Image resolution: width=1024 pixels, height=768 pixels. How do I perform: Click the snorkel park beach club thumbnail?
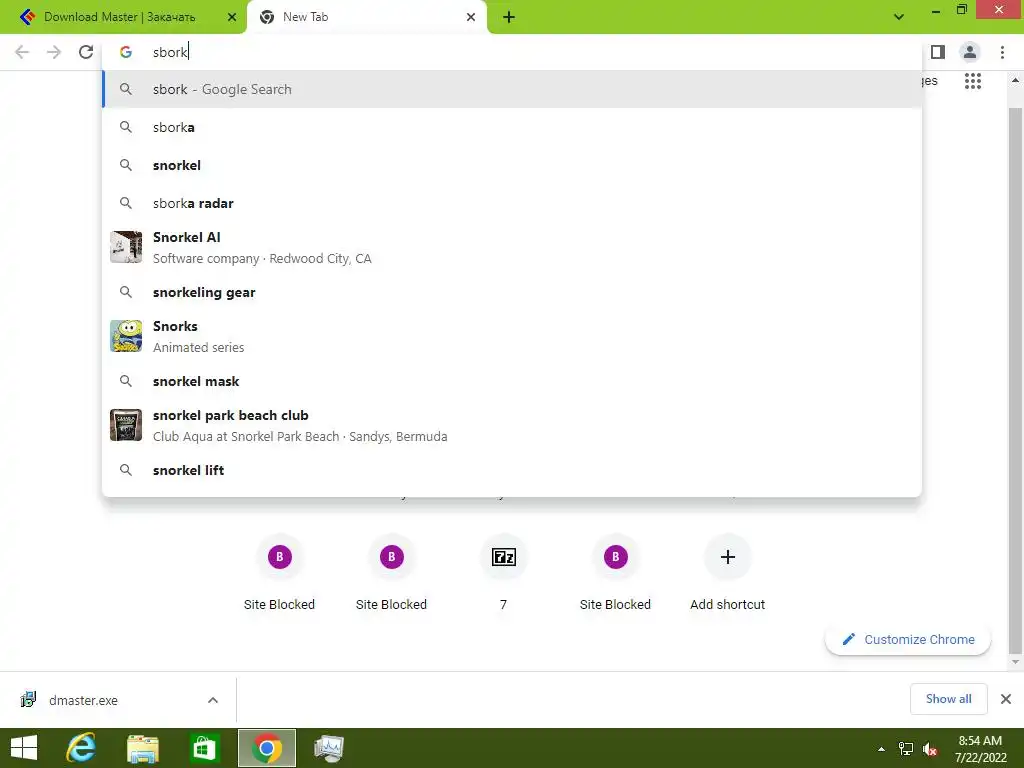pyautogui.click(x=126, y=425)
